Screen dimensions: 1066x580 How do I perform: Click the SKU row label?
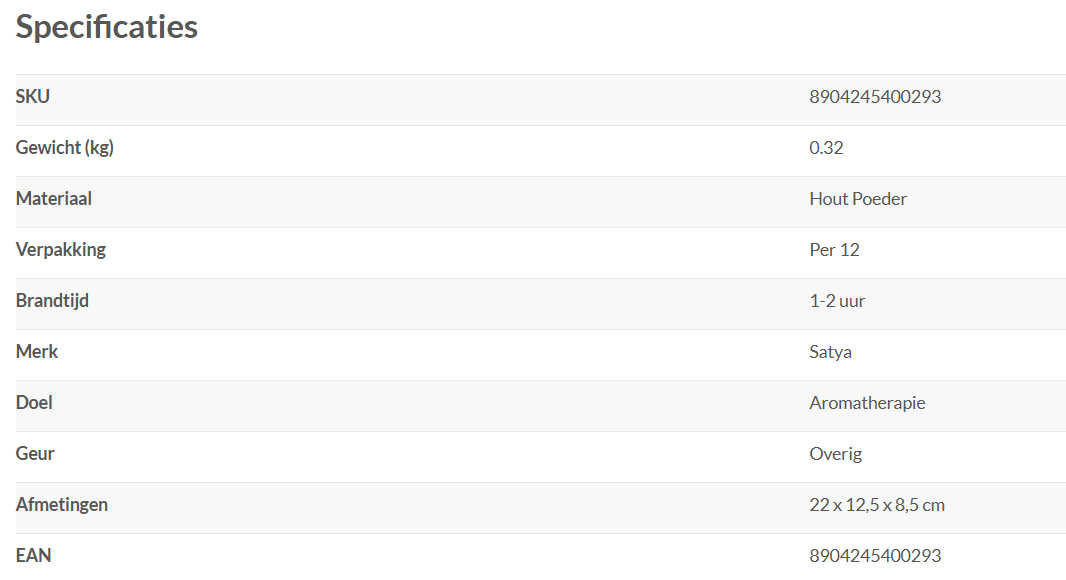click(x=33, y=97)
